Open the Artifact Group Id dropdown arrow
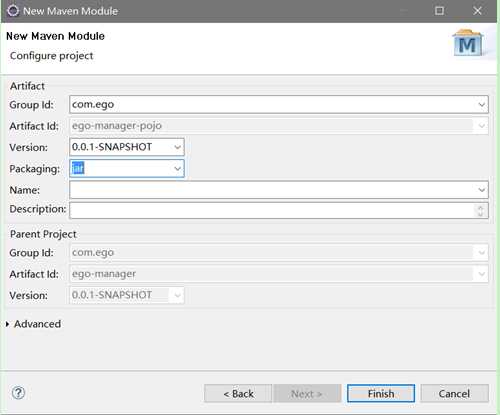This screenshot has width=500, height=415. pyautogui.click(x=482, y=105)
